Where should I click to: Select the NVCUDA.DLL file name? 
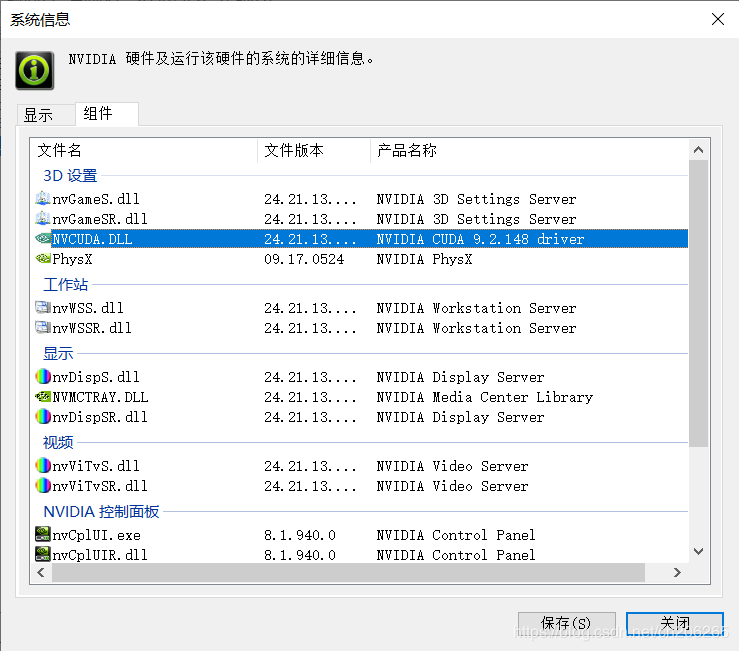pyautogui.click(x=92, y=239)
